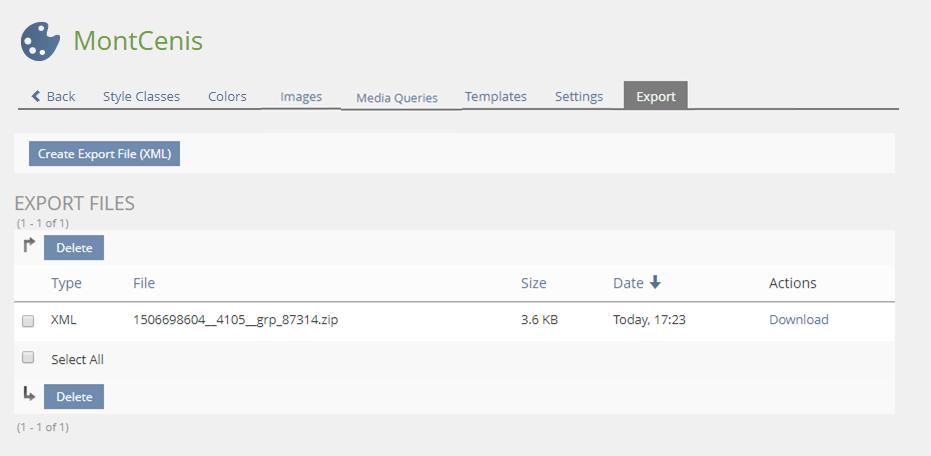Open the Style Classes tab
The image size is (931, 456).
click(x=141, y=96)
